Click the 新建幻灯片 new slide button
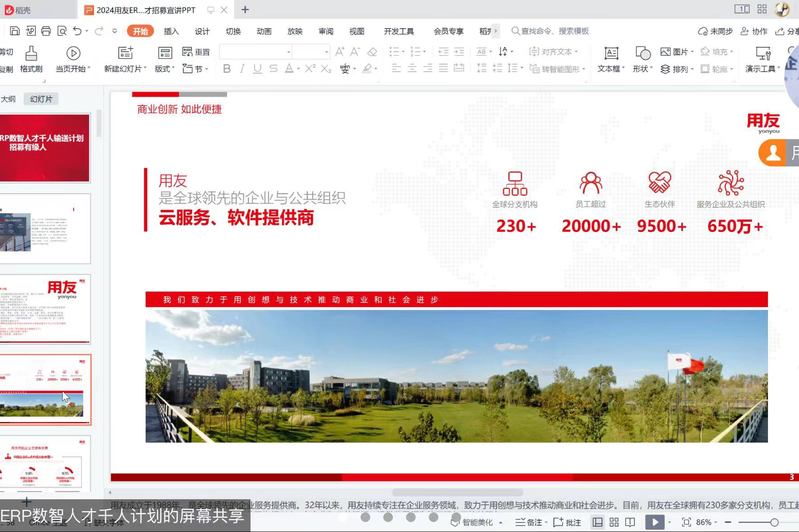 click(x=123, y=59)
